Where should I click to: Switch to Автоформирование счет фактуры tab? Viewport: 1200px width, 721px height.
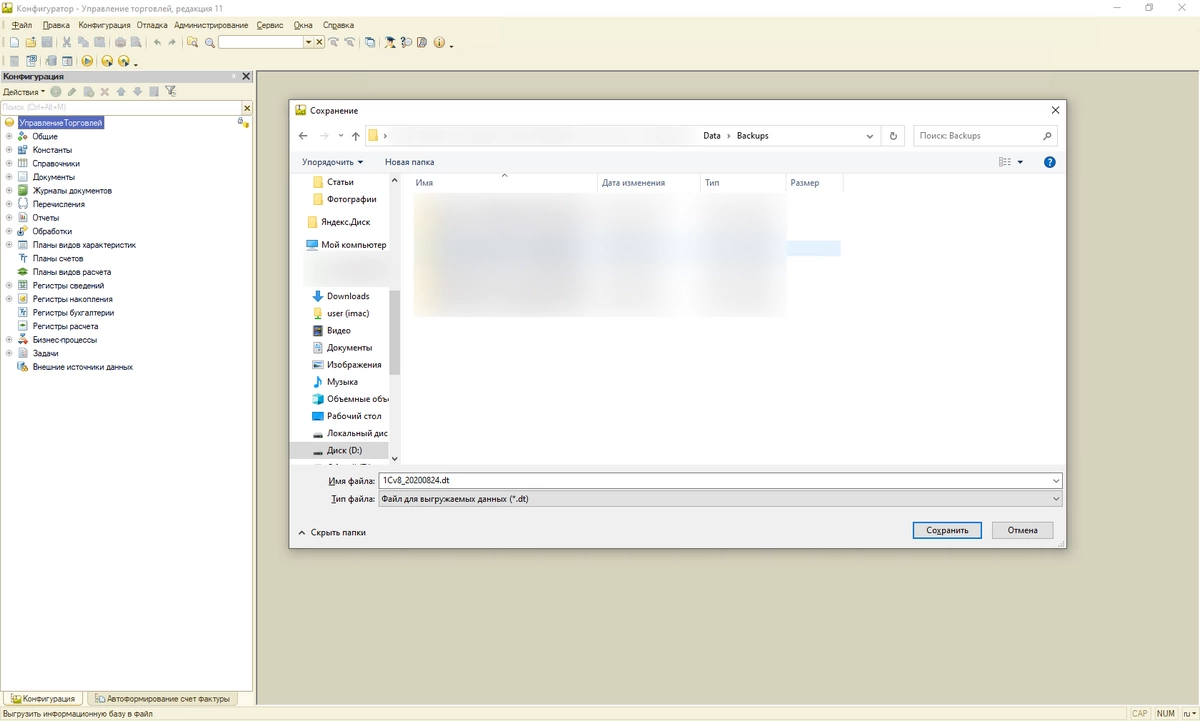pyautogui.click(x=161, y=699)
